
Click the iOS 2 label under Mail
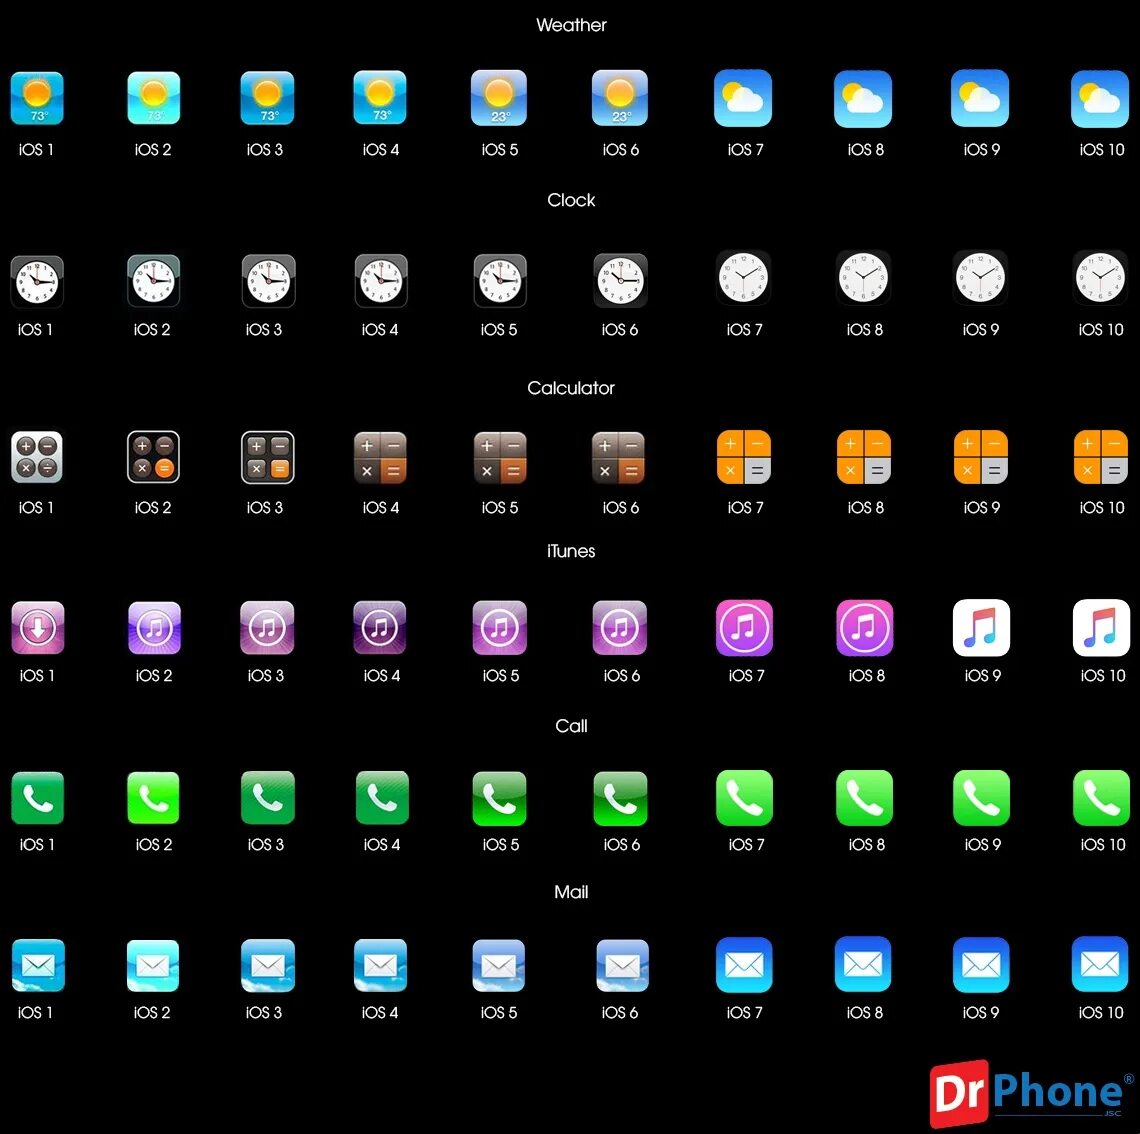click(x=152, y=1013)
